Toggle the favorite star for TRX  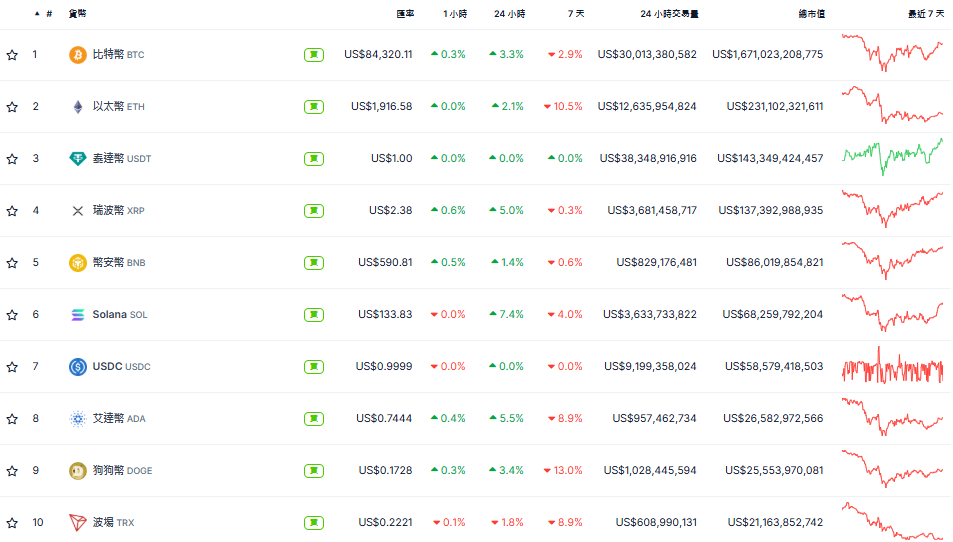coord(12,523)
